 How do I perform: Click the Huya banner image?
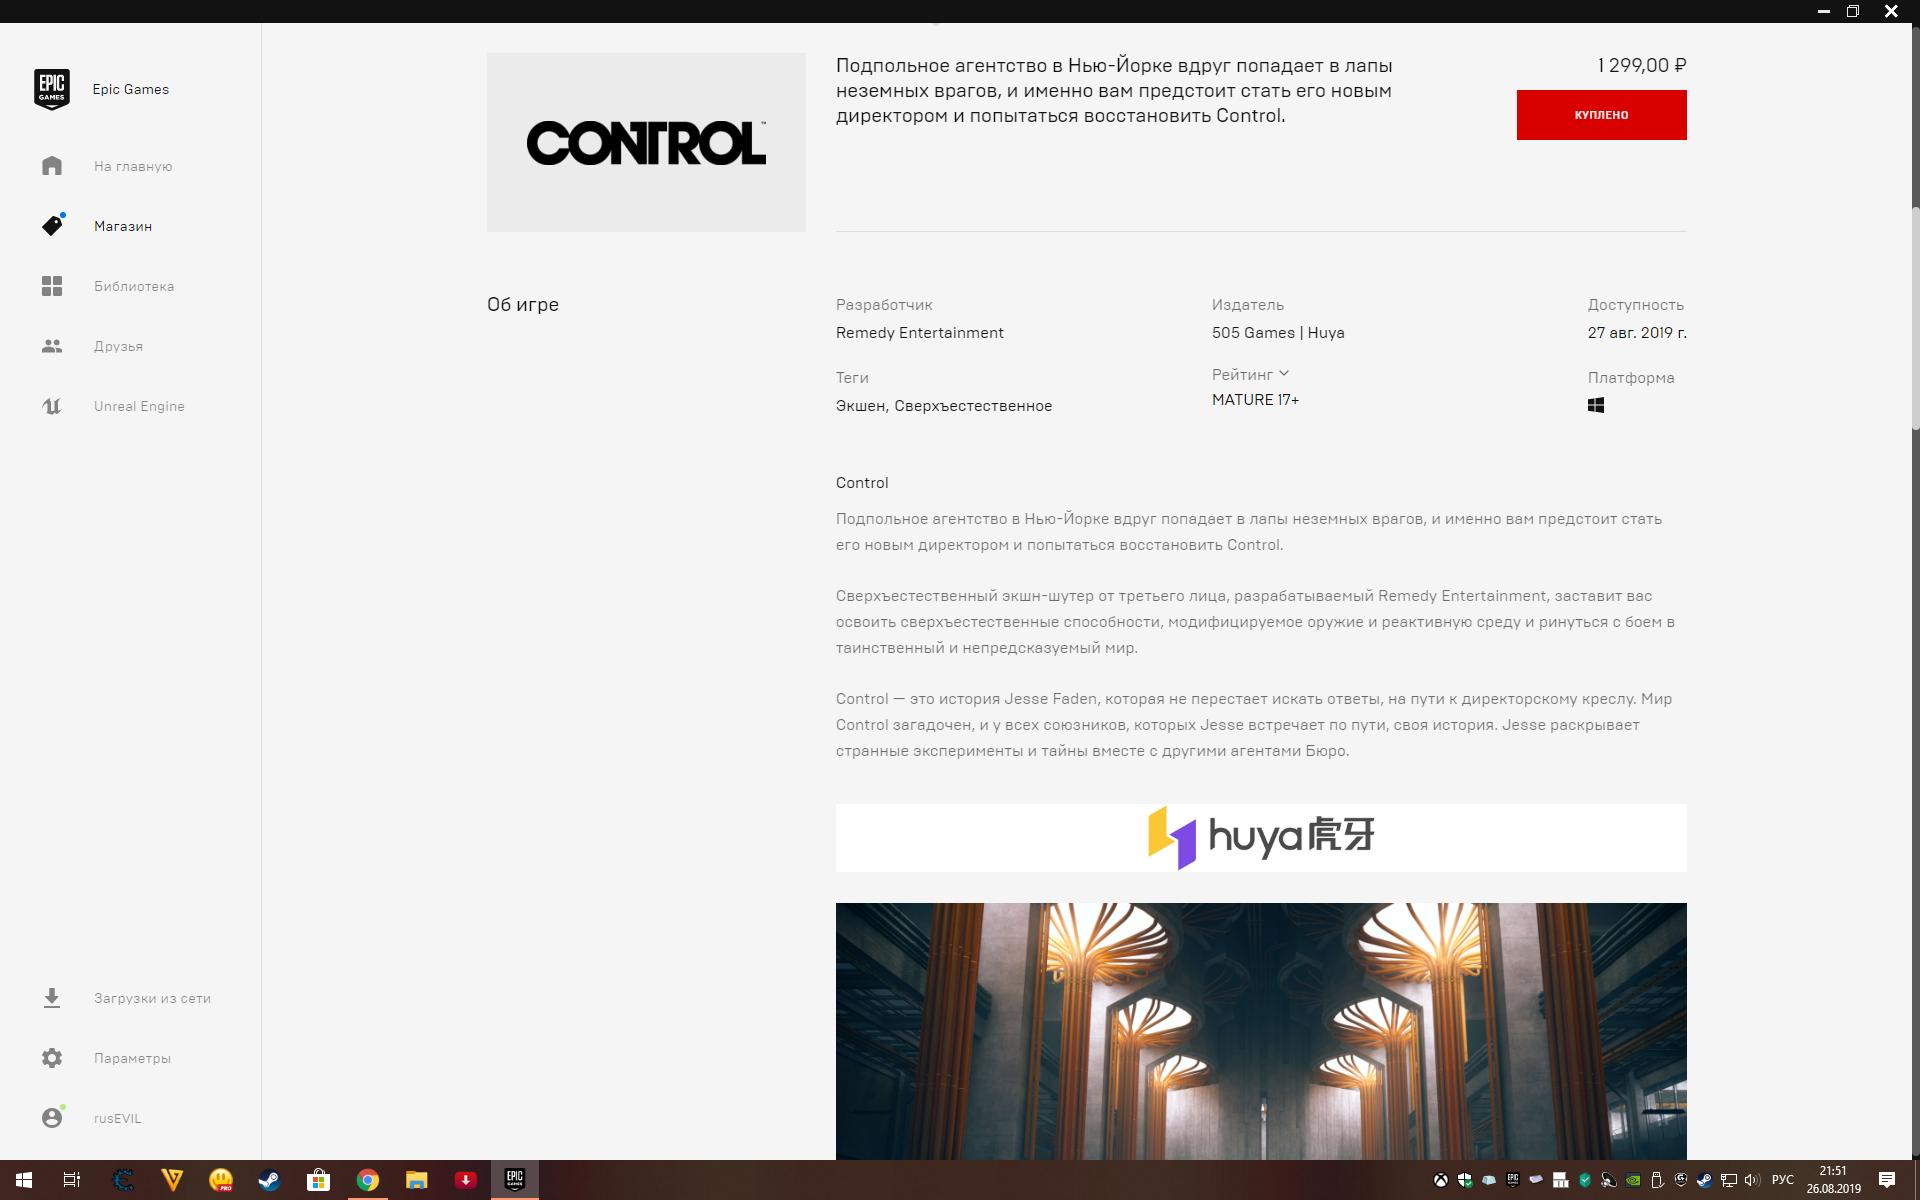pos(1260,838)
